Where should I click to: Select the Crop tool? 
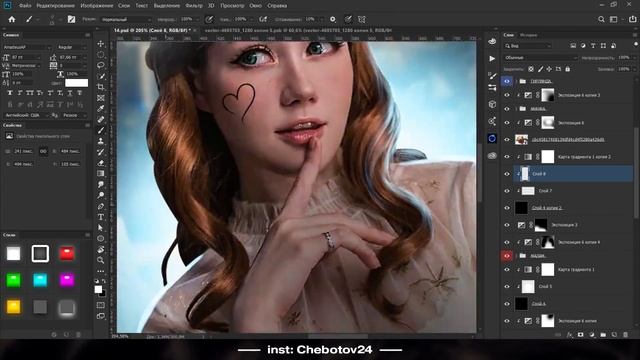click(x=101, y=87)
